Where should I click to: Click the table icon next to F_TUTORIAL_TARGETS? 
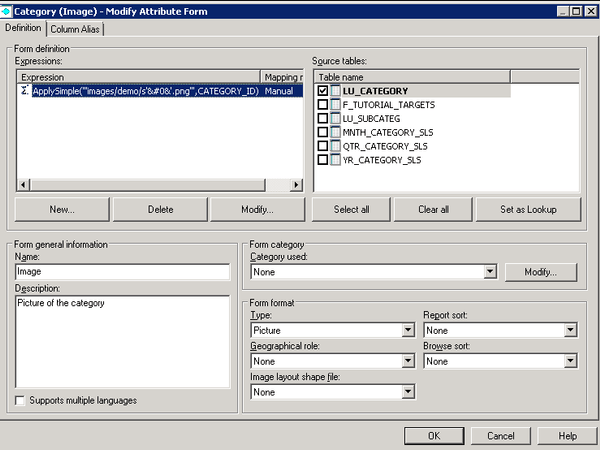[x=336, y=104]
